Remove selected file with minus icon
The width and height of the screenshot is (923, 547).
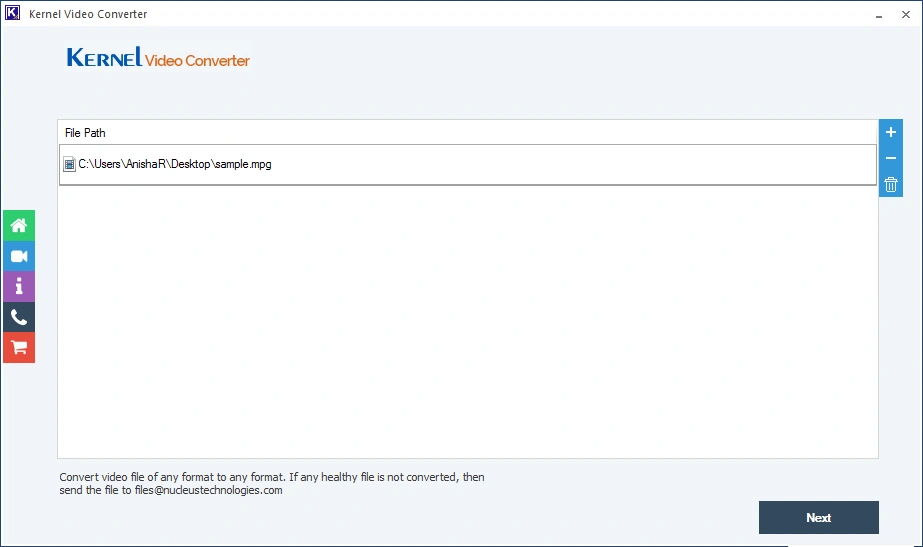click(x=891, y=158)
